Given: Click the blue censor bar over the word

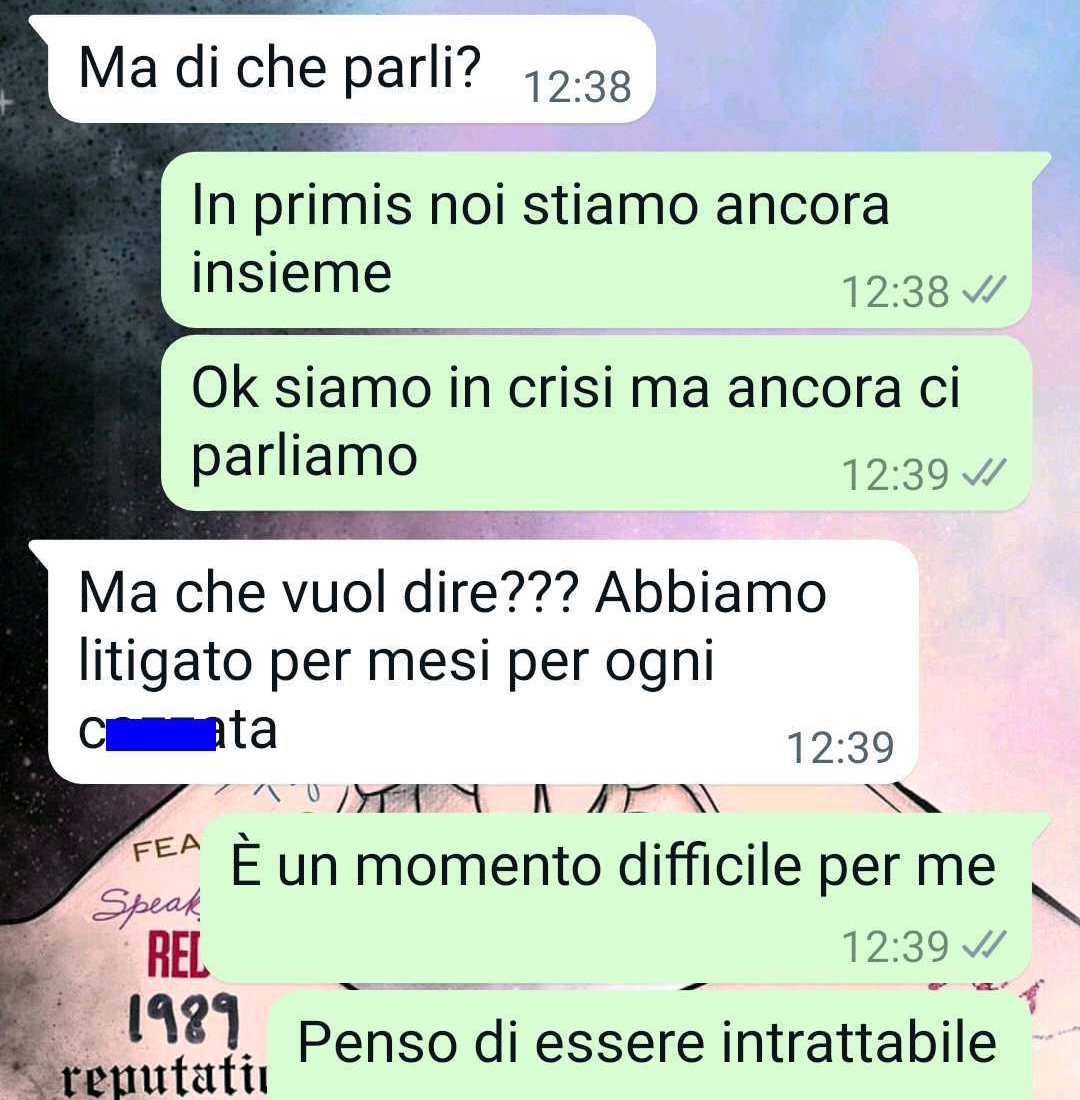Looking at the screenshot, I should 161,735.
